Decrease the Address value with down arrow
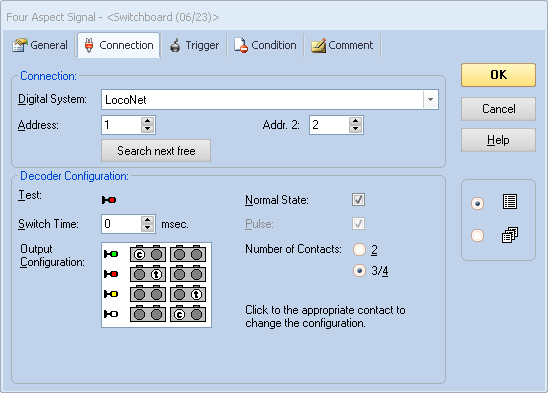The image size is (548, 393). (147, 129)
